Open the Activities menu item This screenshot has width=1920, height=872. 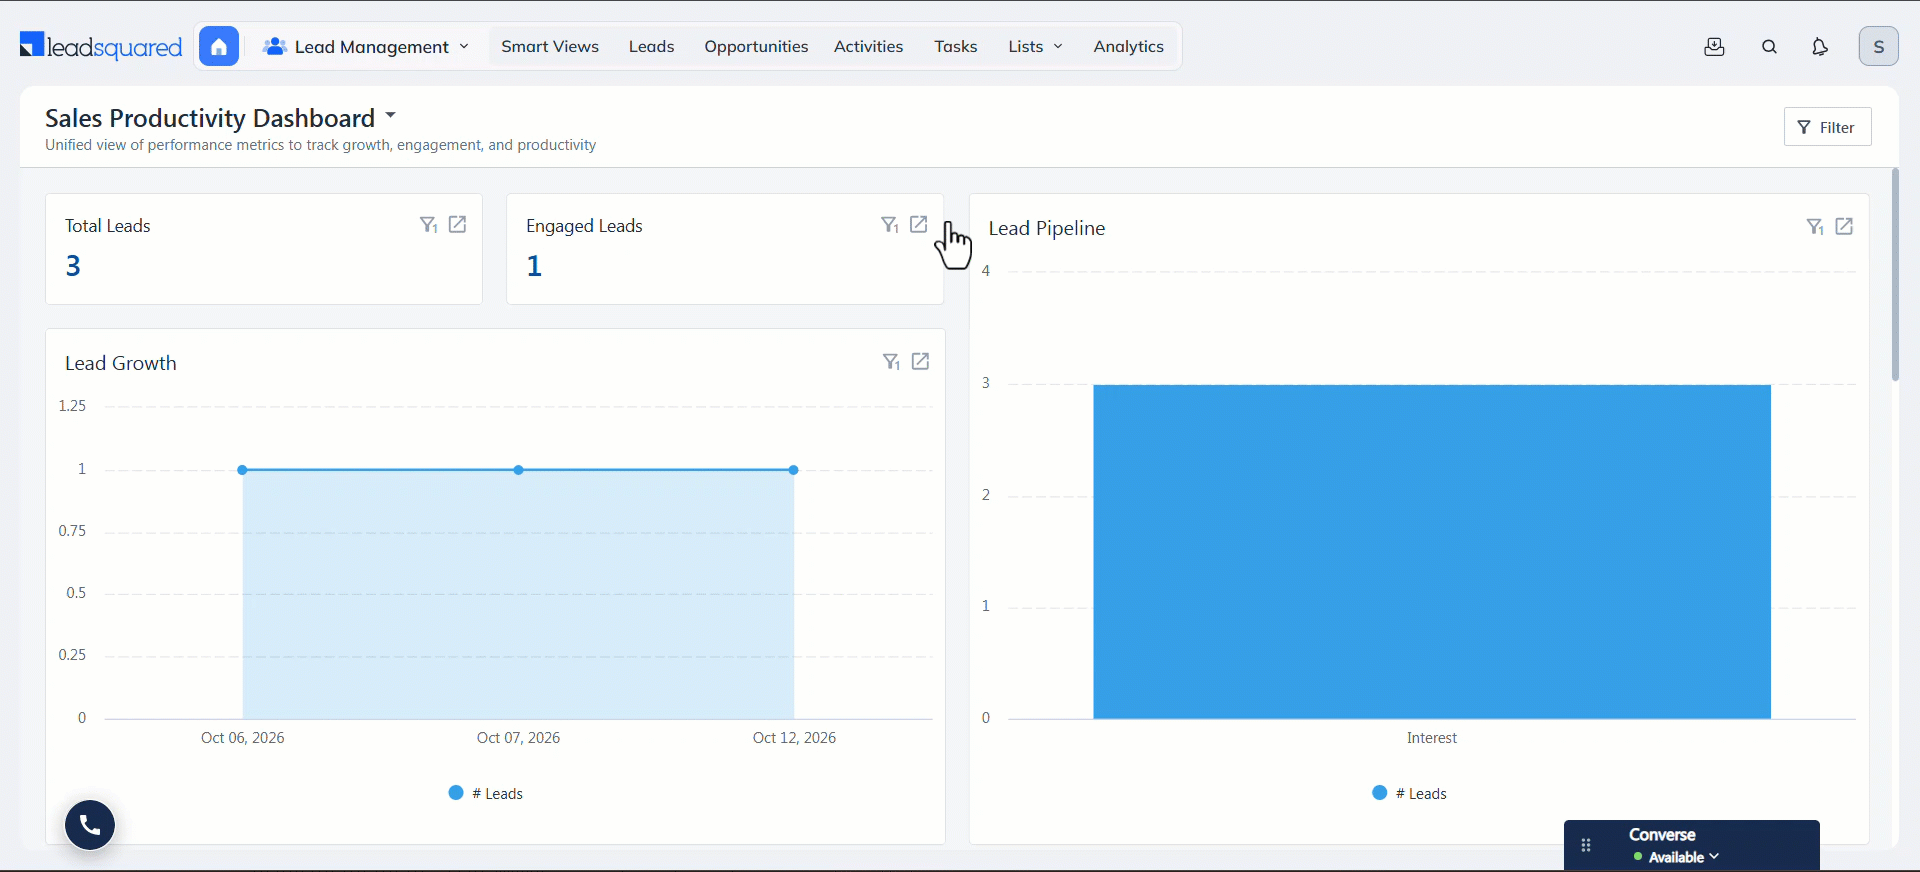point(869,47)
